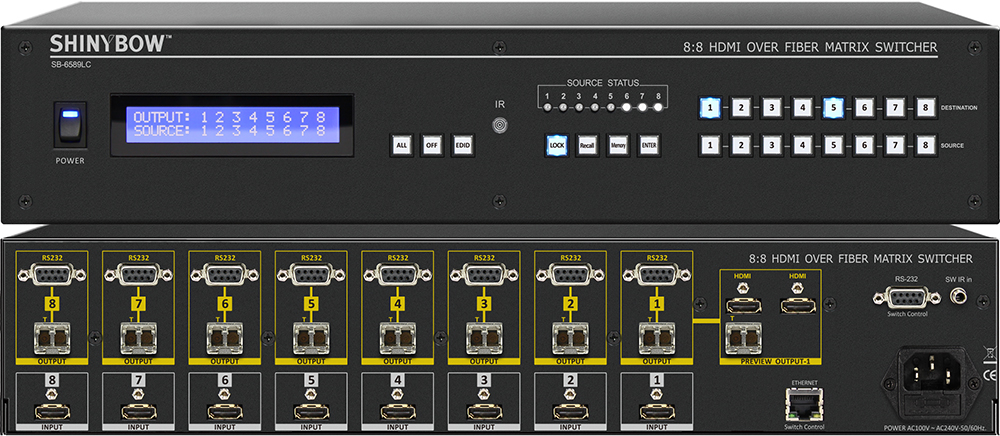This screenshot has width=1000, height=436.
Task: Click the RS-232 Switch Control port
Action: tap(906, 296)
